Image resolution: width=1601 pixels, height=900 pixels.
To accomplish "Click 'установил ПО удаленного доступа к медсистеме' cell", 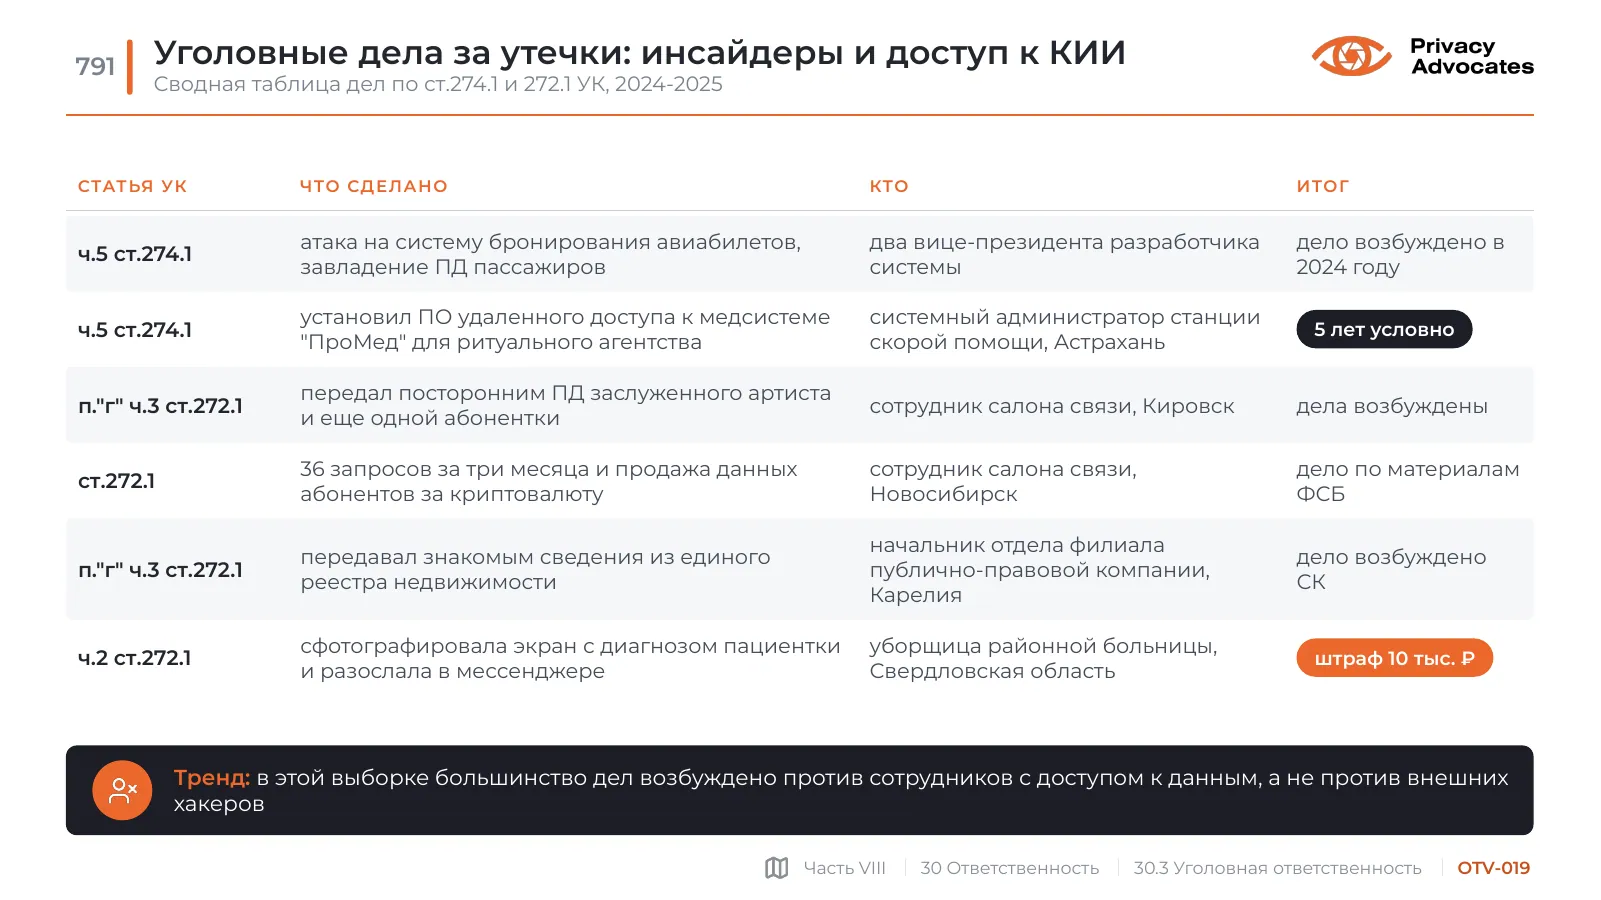I will [x=565, y=330].
